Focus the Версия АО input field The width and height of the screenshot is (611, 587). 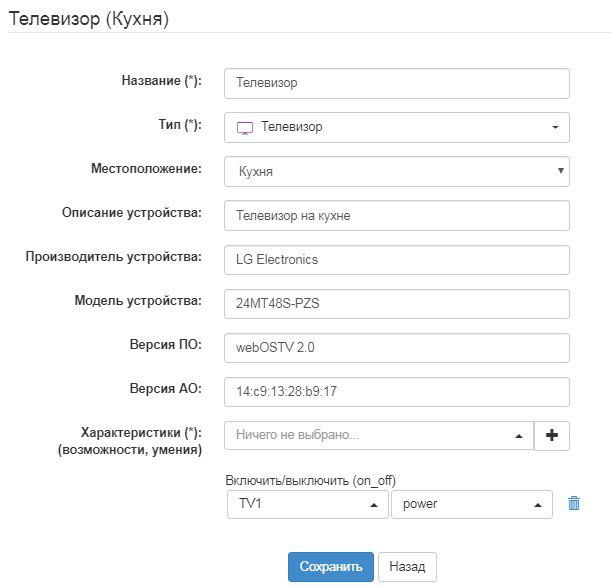pyautogui.click(x=397, y=391)
